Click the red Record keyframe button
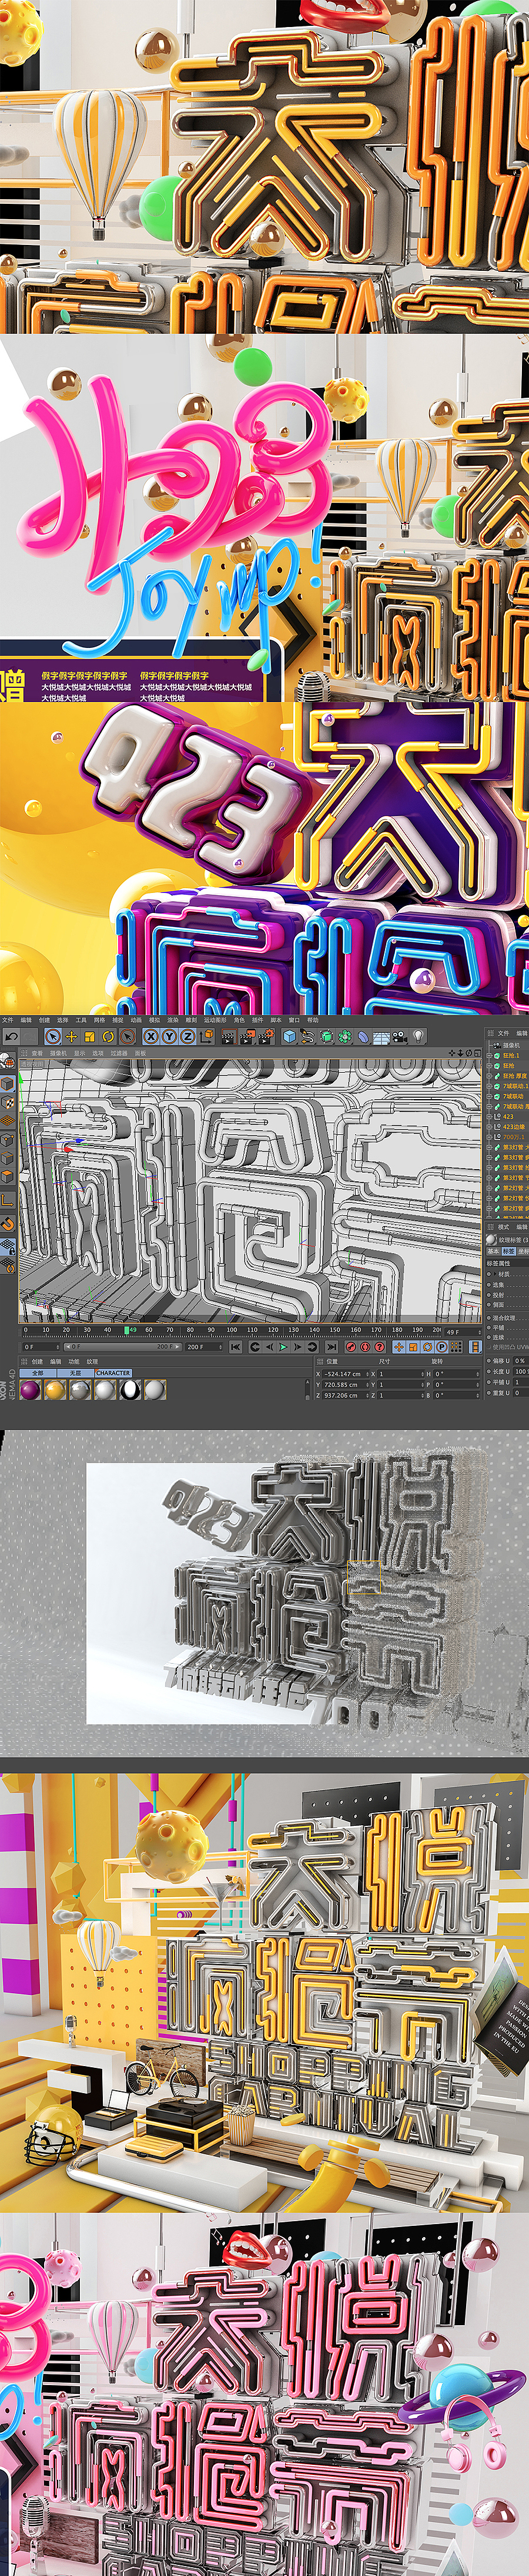Image resolution: width=529 pixels, height=2576 pixels. tap(350, 1347)
